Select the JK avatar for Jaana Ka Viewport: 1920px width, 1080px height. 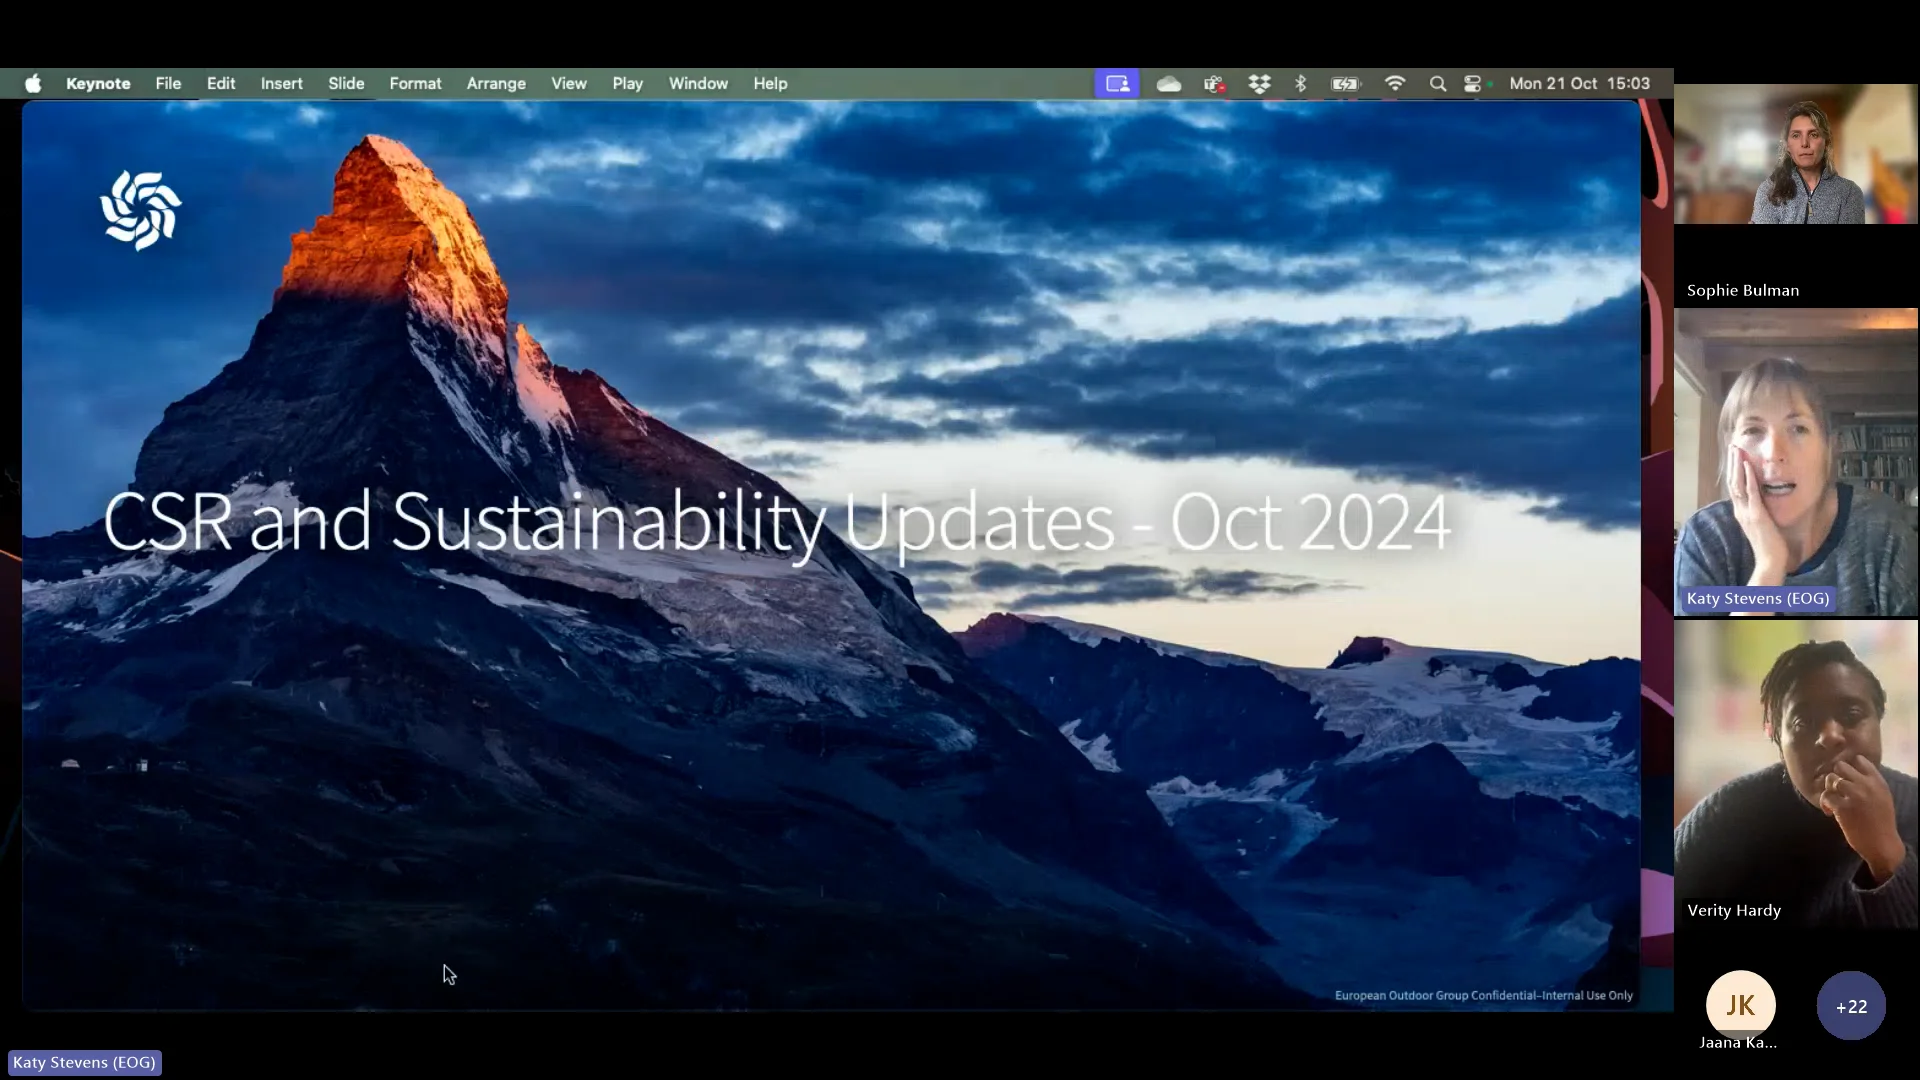coord(1740,1004)
